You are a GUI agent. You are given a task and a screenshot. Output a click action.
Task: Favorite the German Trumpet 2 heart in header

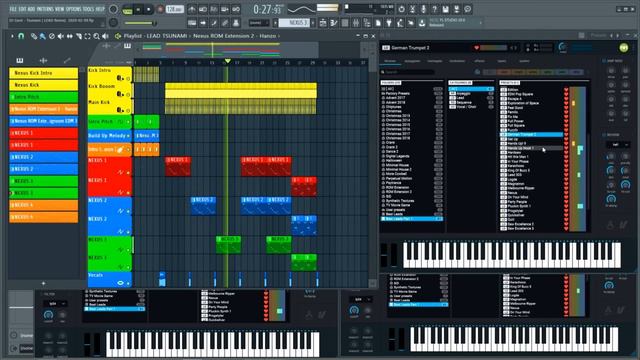476,48
